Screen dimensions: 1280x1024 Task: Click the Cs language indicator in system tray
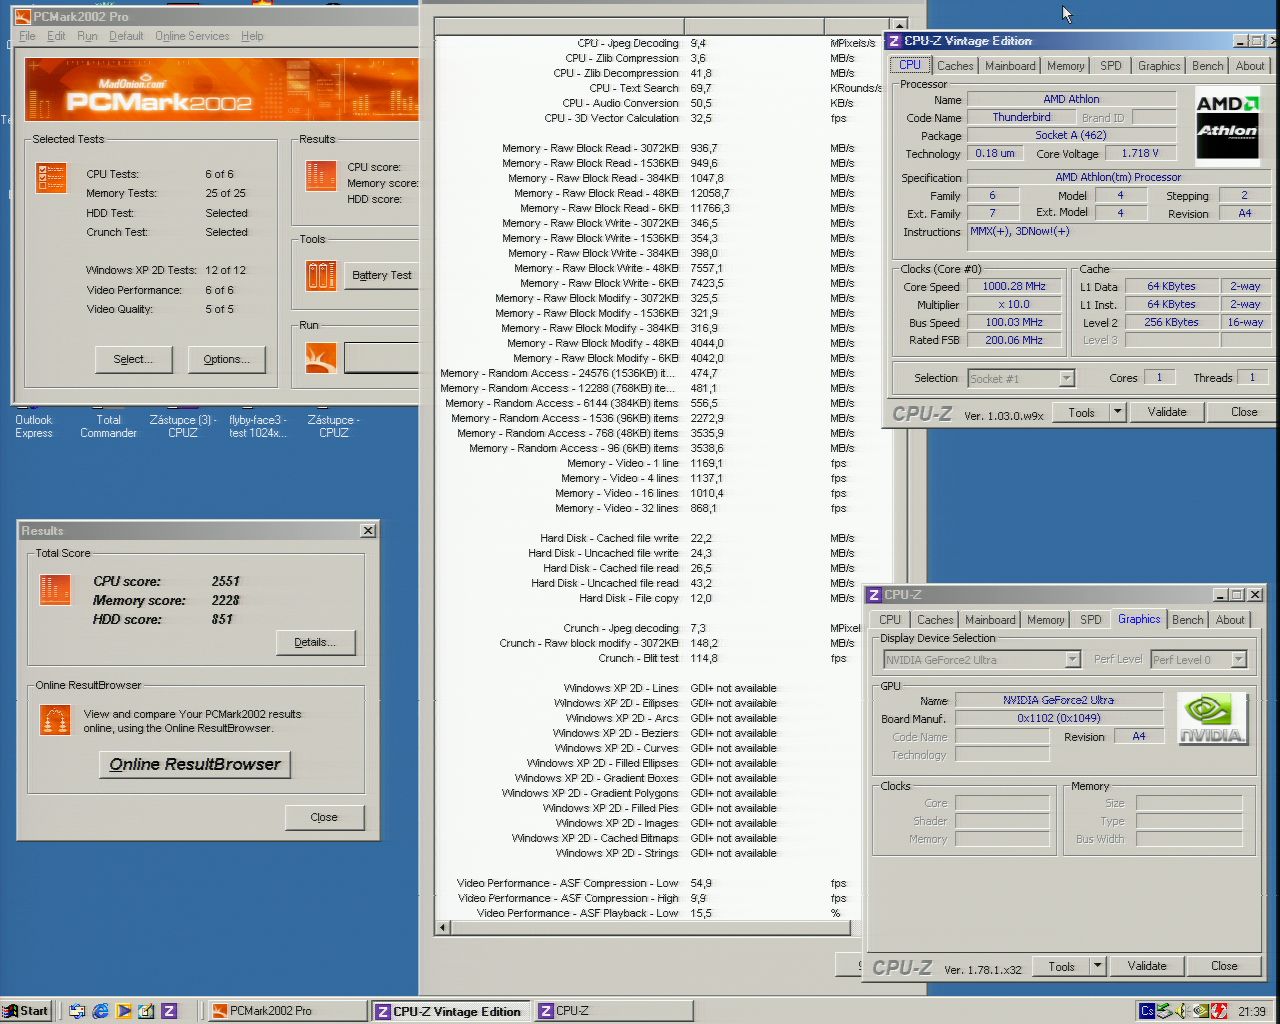1147,1011
